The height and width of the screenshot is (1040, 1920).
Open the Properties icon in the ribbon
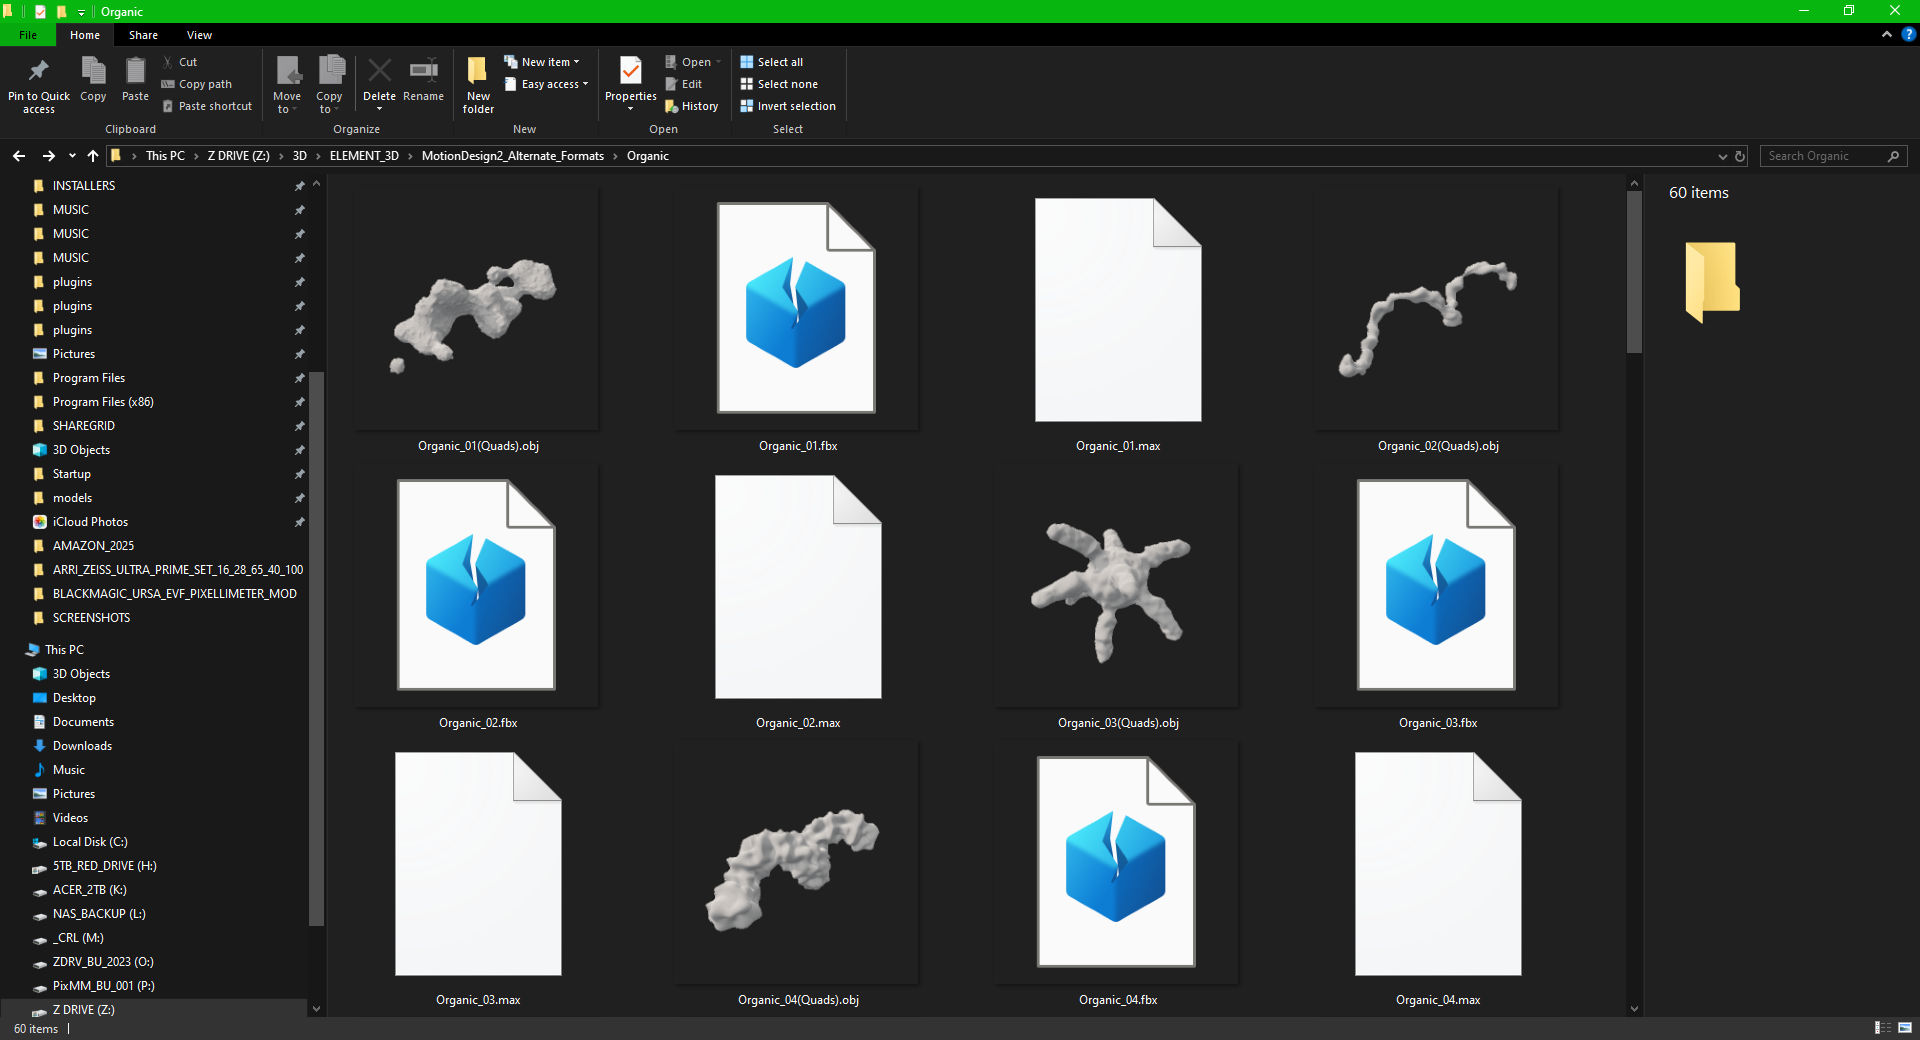click(x=630, y=72)
